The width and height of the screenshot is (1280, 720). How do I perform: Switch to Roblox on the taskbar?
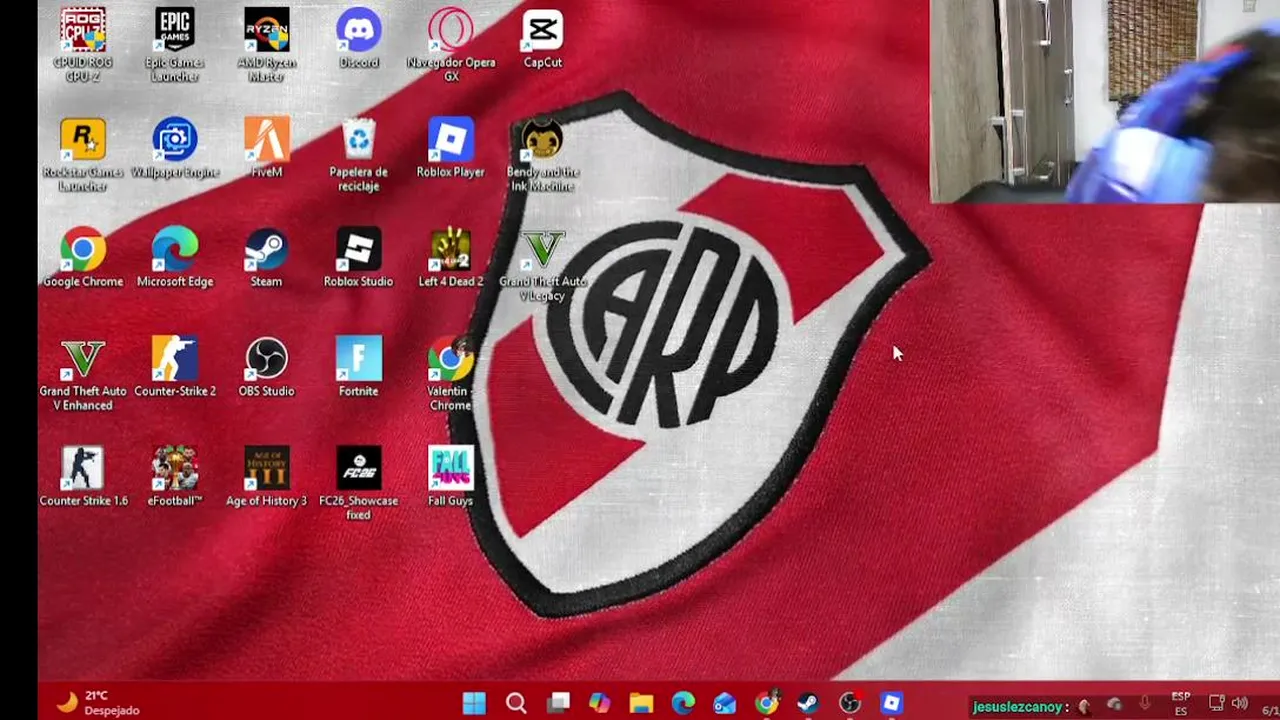[892, 703]
